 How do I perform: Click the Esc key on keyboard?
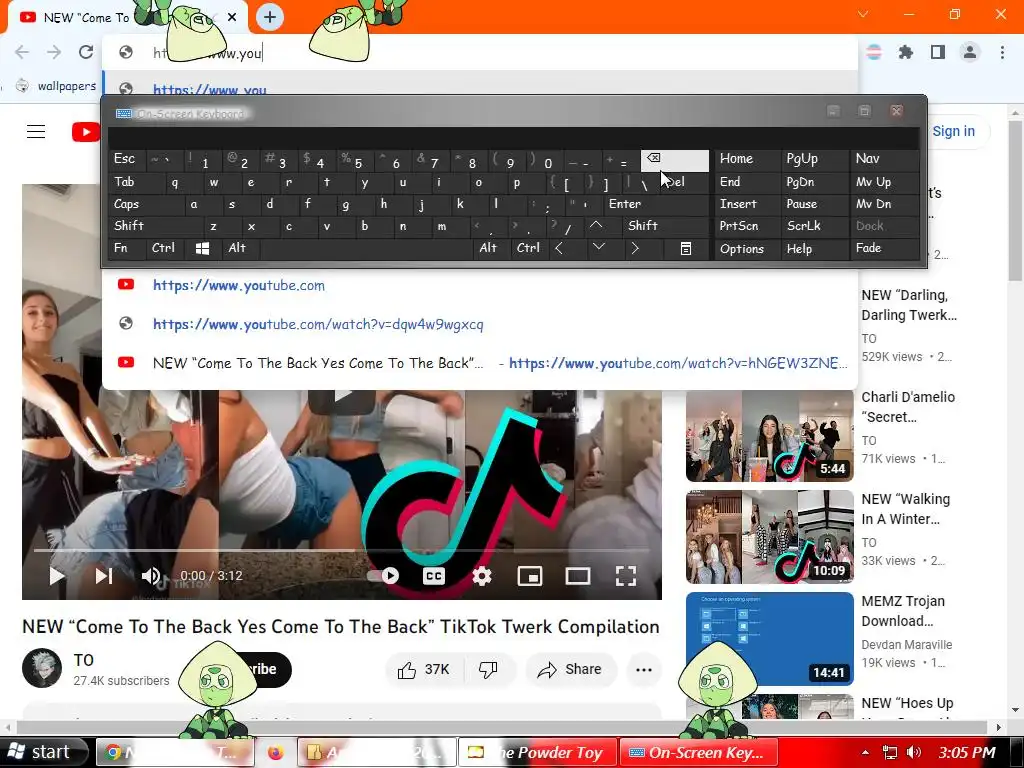127,159
